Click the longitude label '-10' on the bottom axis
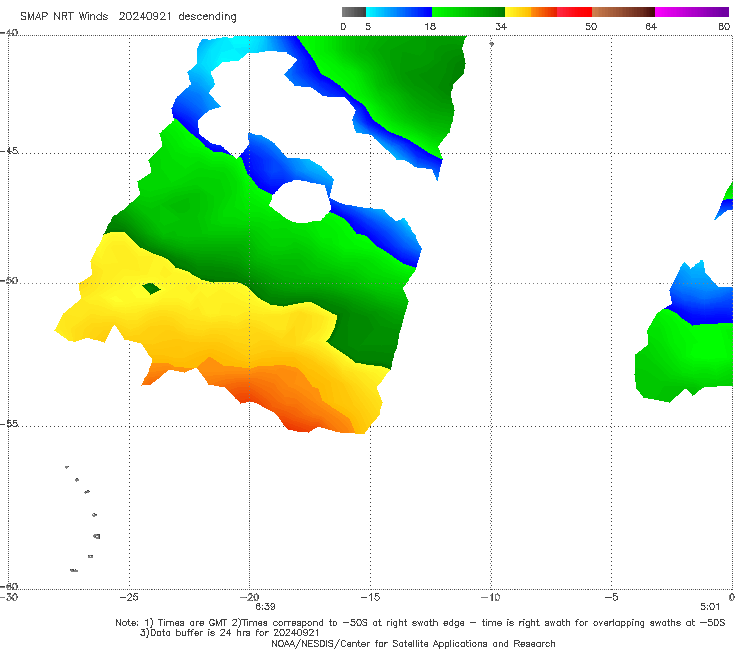The height and width of the screenshot is (650, 740). (x=490, y=597)
